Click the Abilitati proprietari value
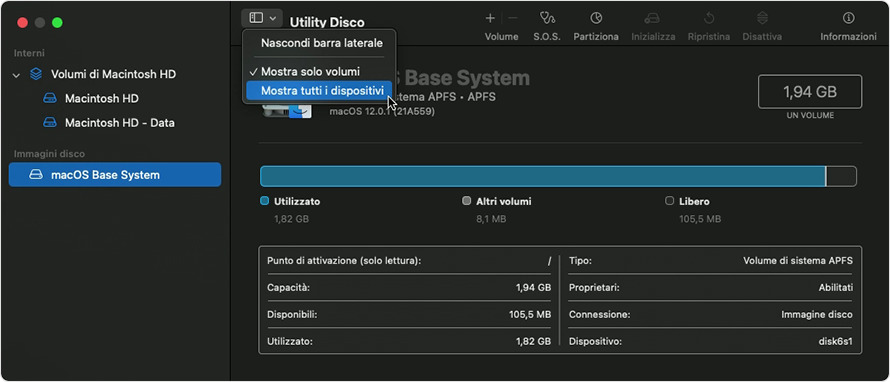 (x=836, y=288)
